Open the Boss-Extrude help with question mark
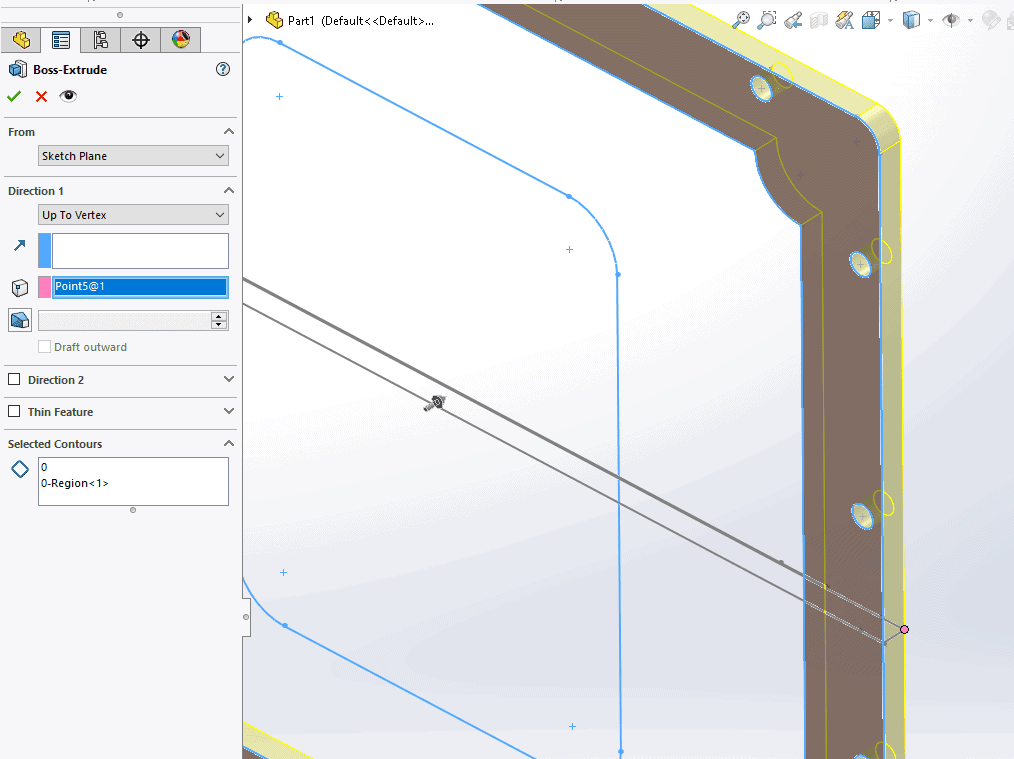This screenshot has width=1014, height=759. tap(222, 69)
